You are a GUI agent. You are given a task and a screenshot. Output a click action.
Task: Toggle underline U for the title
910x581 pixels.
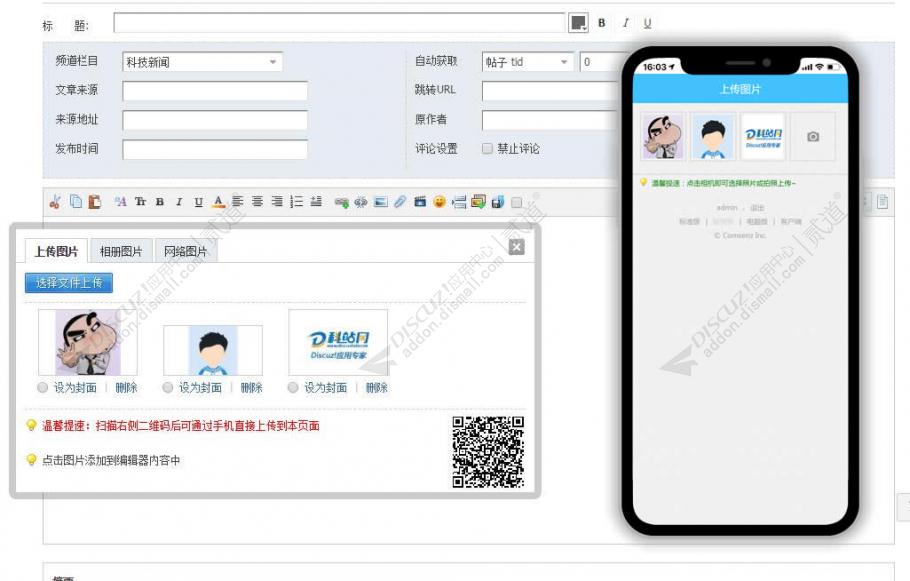coord(647,23)
